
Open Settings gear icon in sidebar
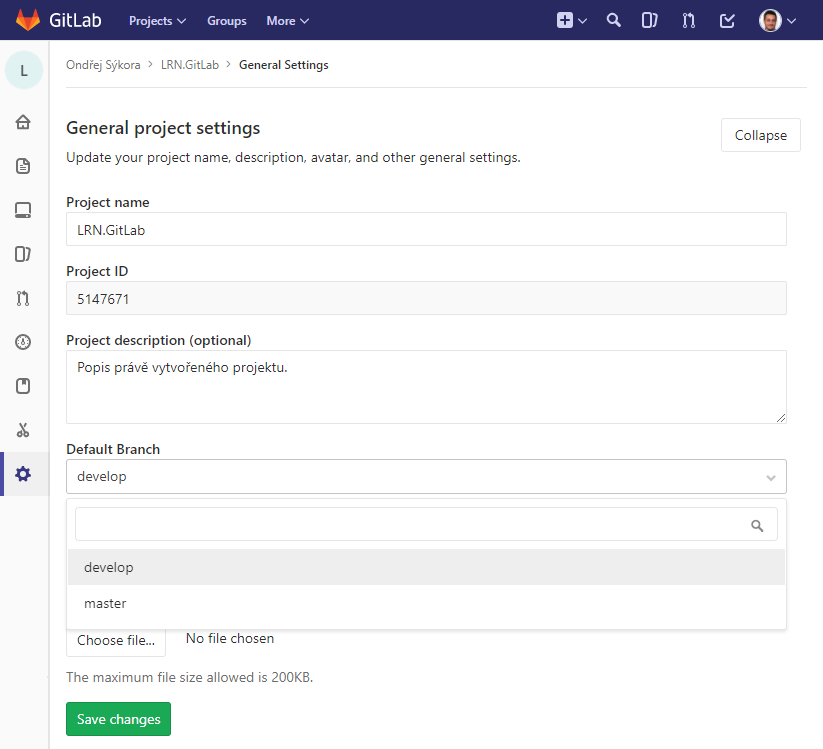click(23, 474)
